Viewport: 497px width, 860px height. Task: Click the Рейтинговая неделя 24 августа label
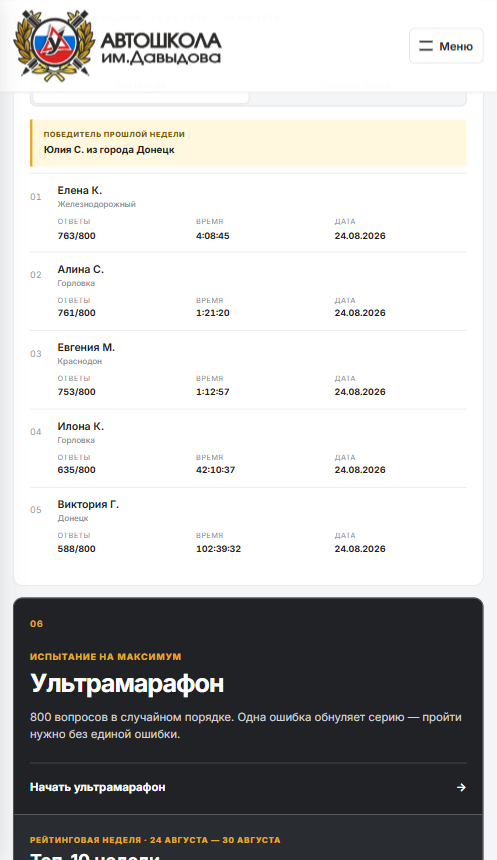(155, 840)
